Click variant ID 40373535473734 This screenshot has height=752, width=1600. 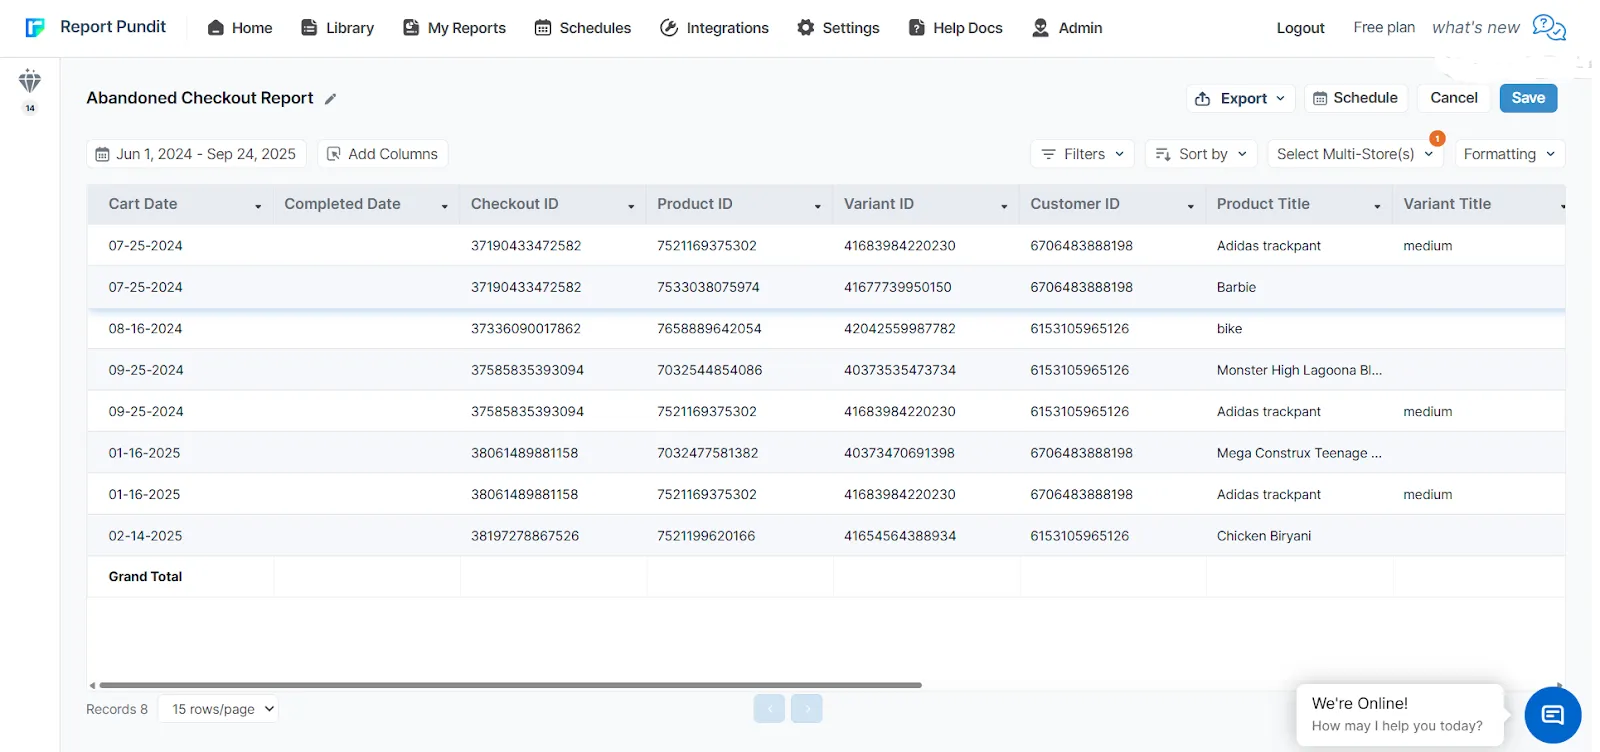coord(900,370)
